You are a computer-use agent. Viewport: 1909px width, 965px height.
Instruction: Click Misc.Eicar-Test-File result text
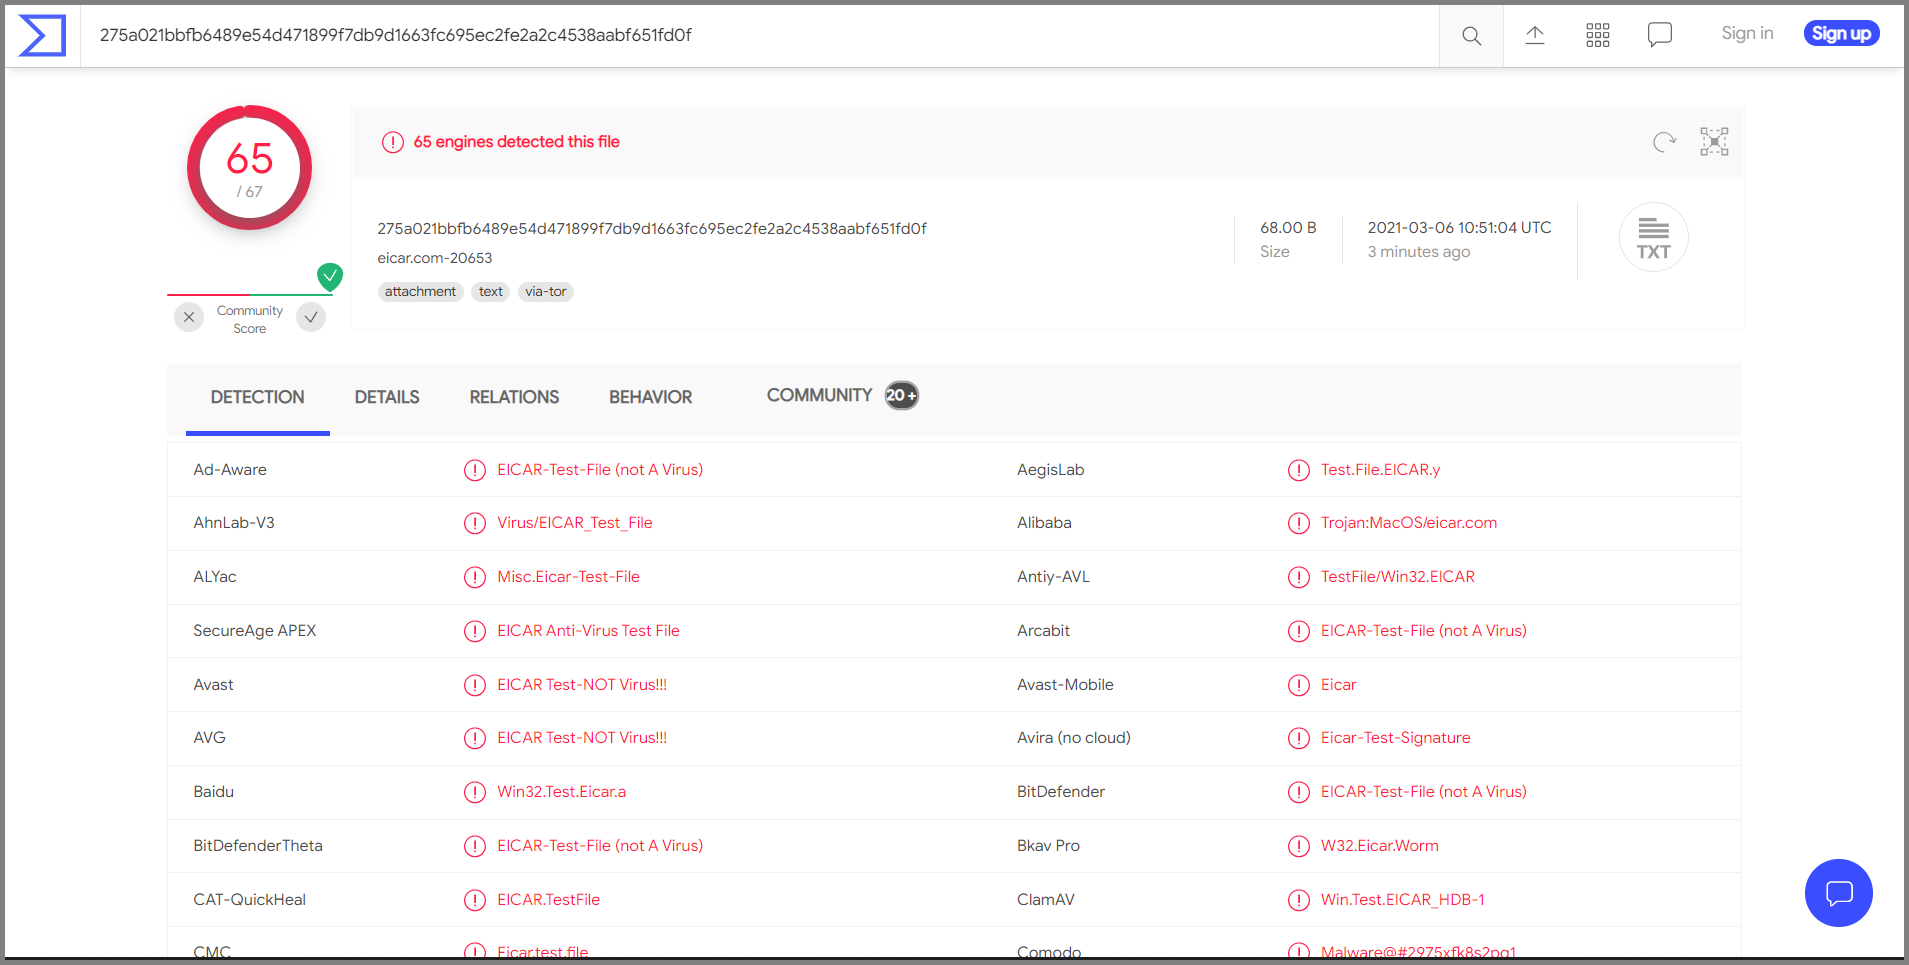[x=568, y=577]
